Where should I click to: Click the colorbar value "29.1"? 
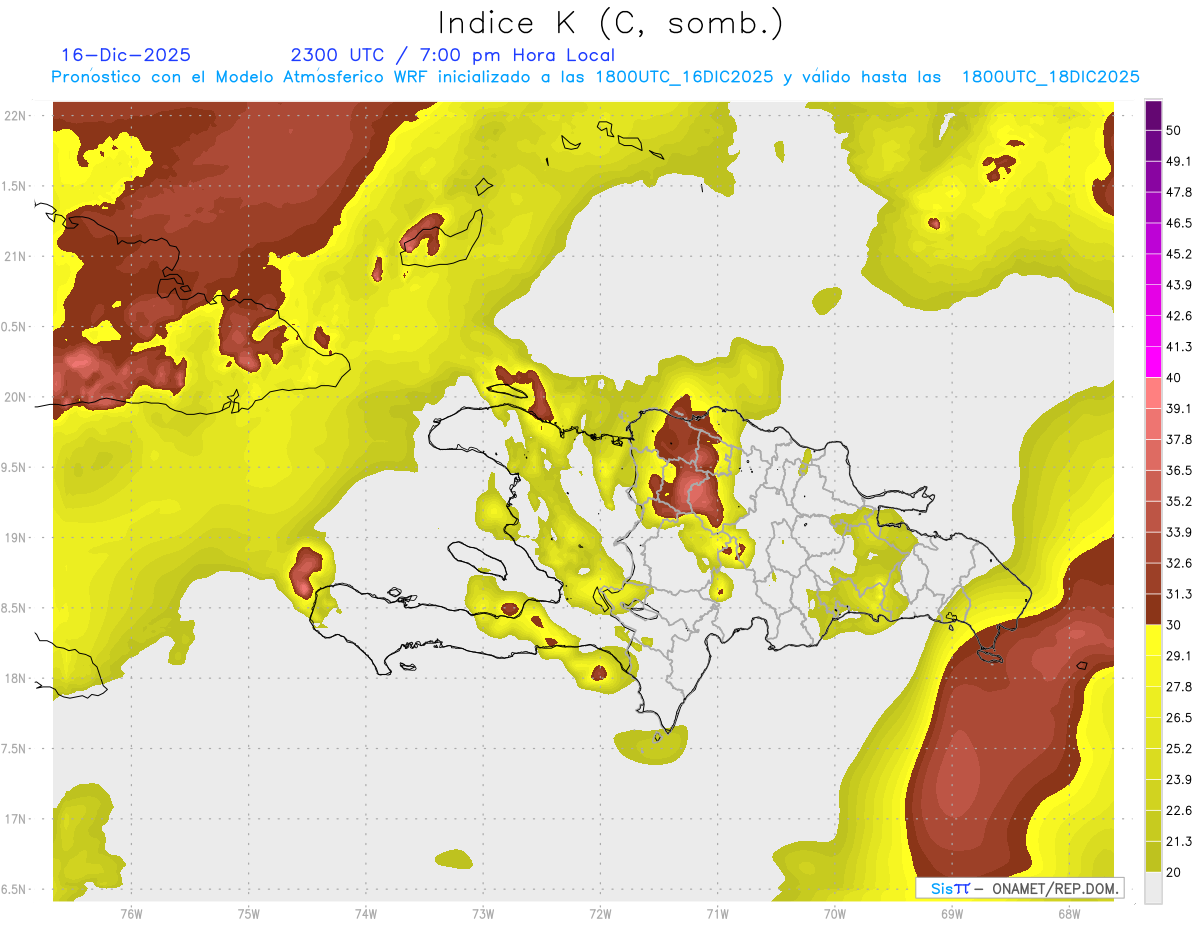click(1179, 656)
